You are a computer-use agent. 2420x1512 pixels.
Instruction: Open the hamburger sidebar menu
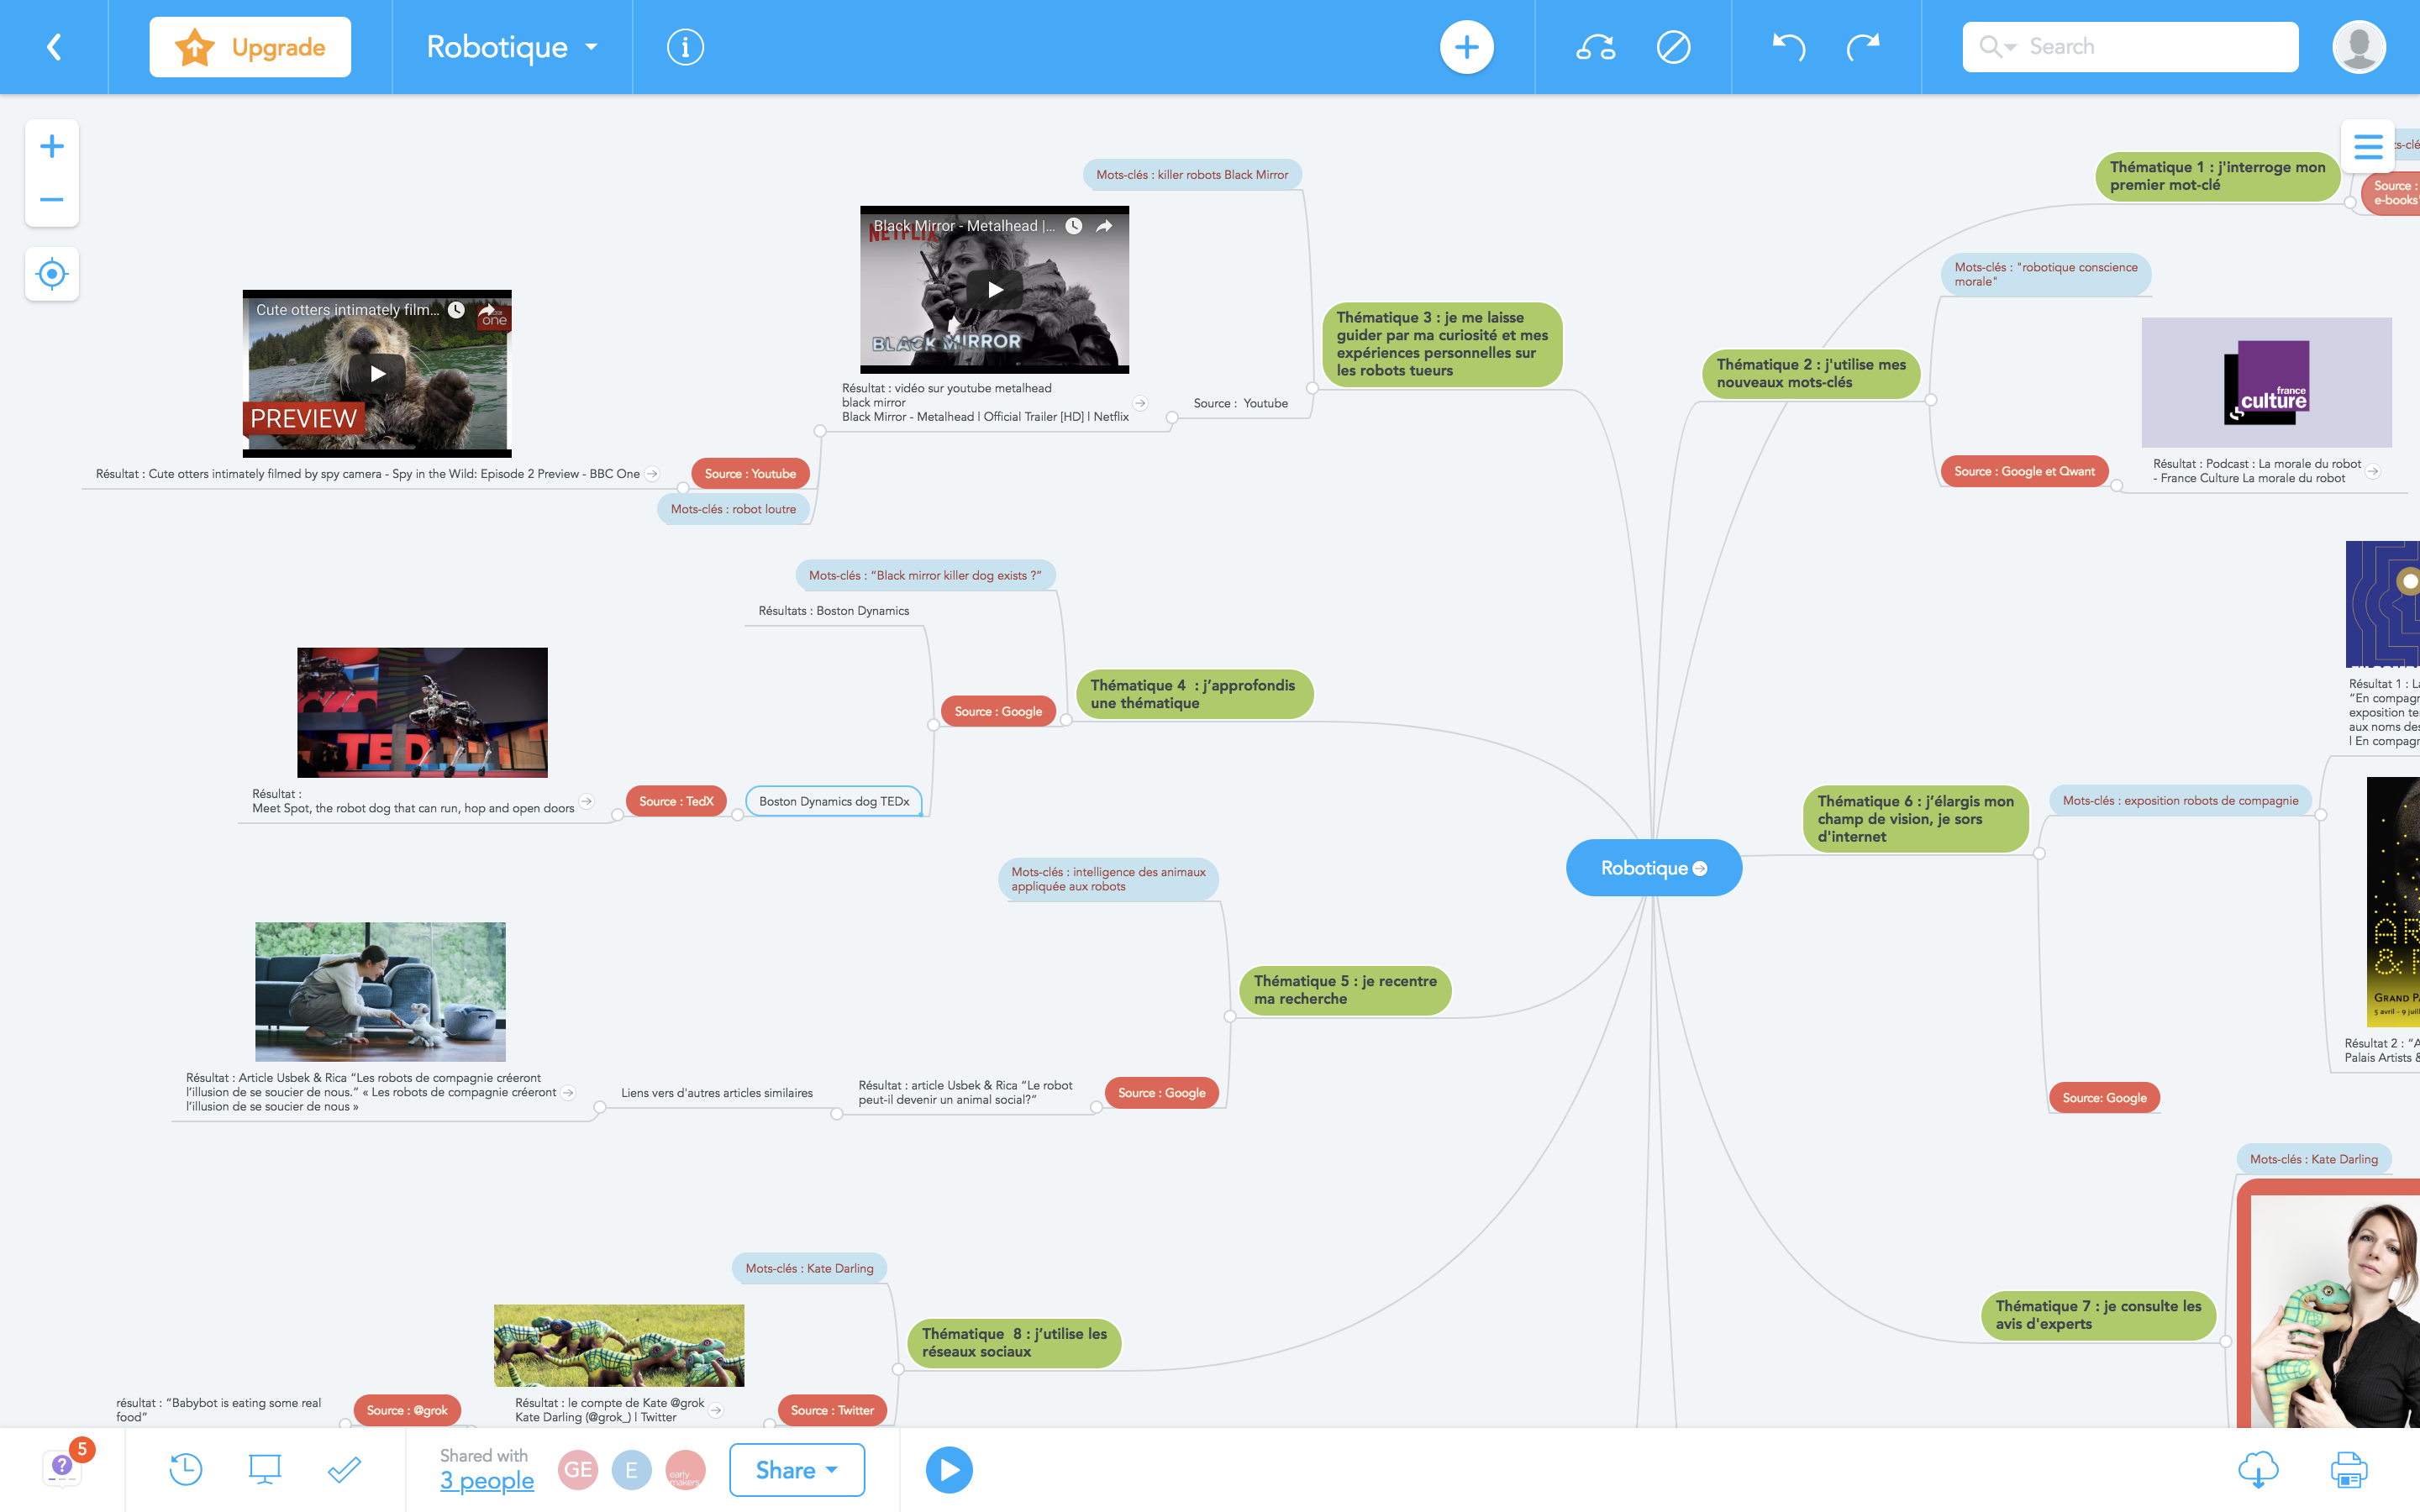(2367, 147)
